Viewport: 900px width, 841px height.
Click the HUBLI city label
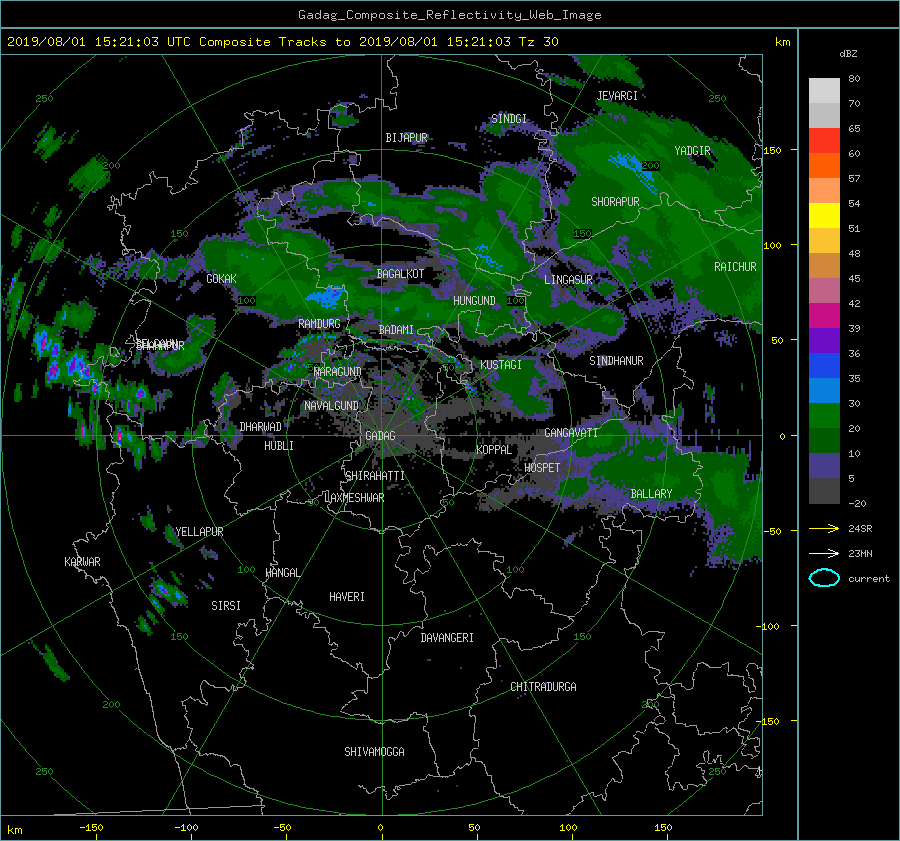point(279,446)
